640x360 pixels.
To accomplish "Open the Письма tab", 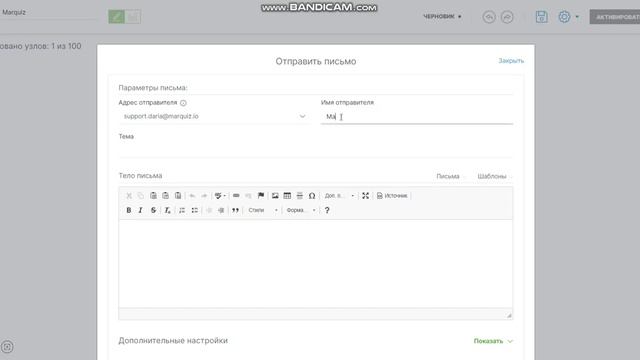I will [448, 176].
